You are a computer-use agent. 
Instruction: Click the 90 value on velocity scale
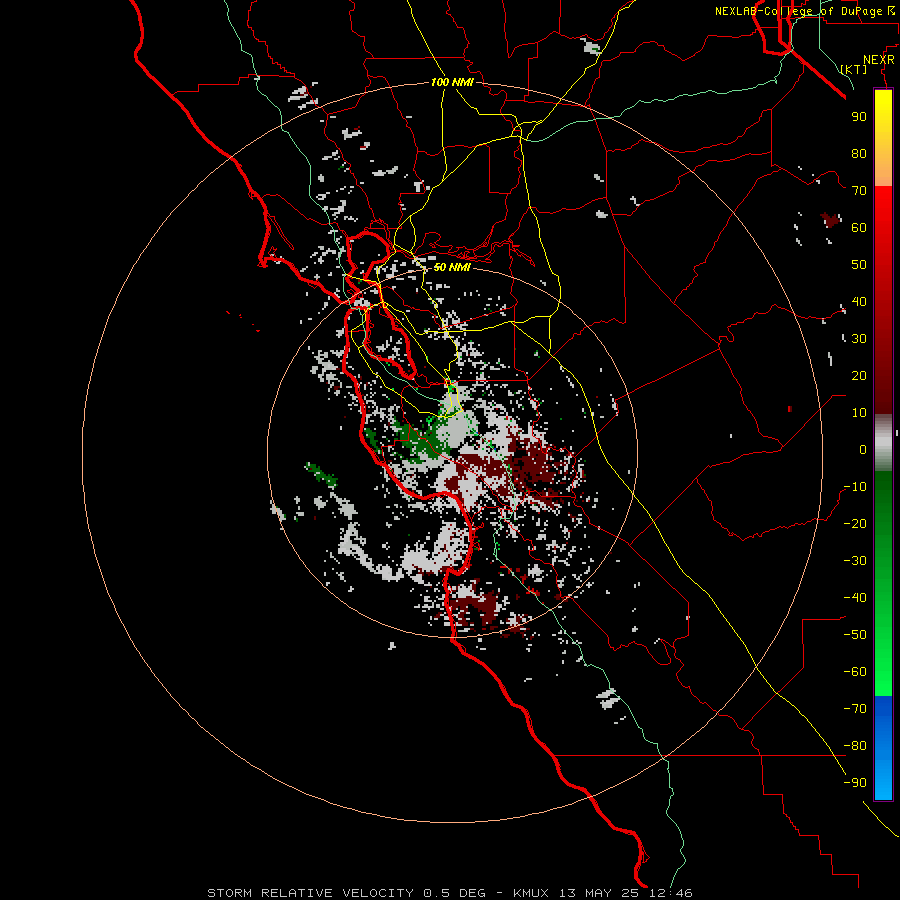point(859,117)
